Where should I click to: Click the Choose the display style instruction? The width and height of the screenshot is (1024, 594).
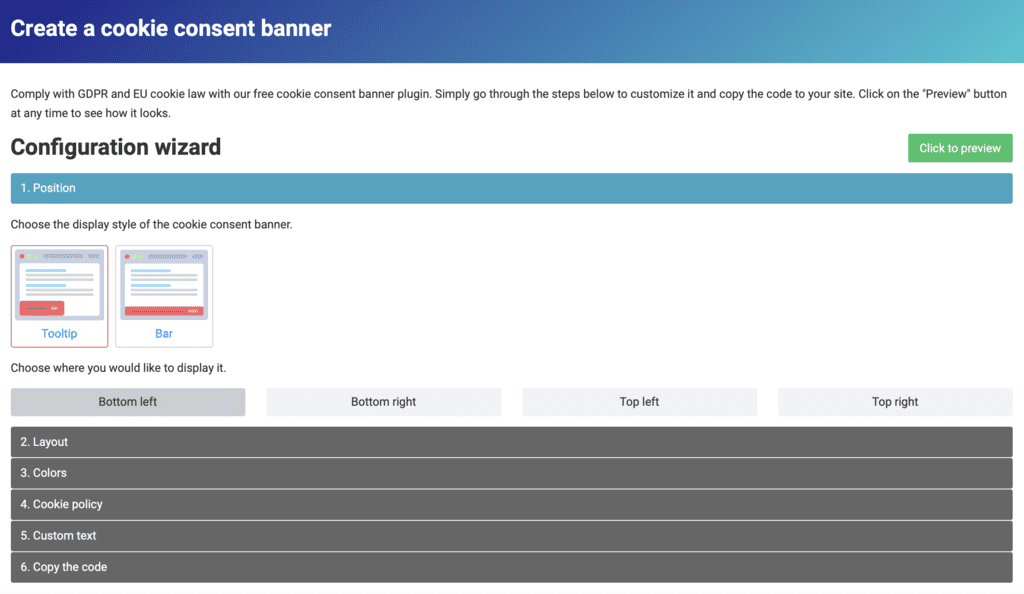[151, 224]
